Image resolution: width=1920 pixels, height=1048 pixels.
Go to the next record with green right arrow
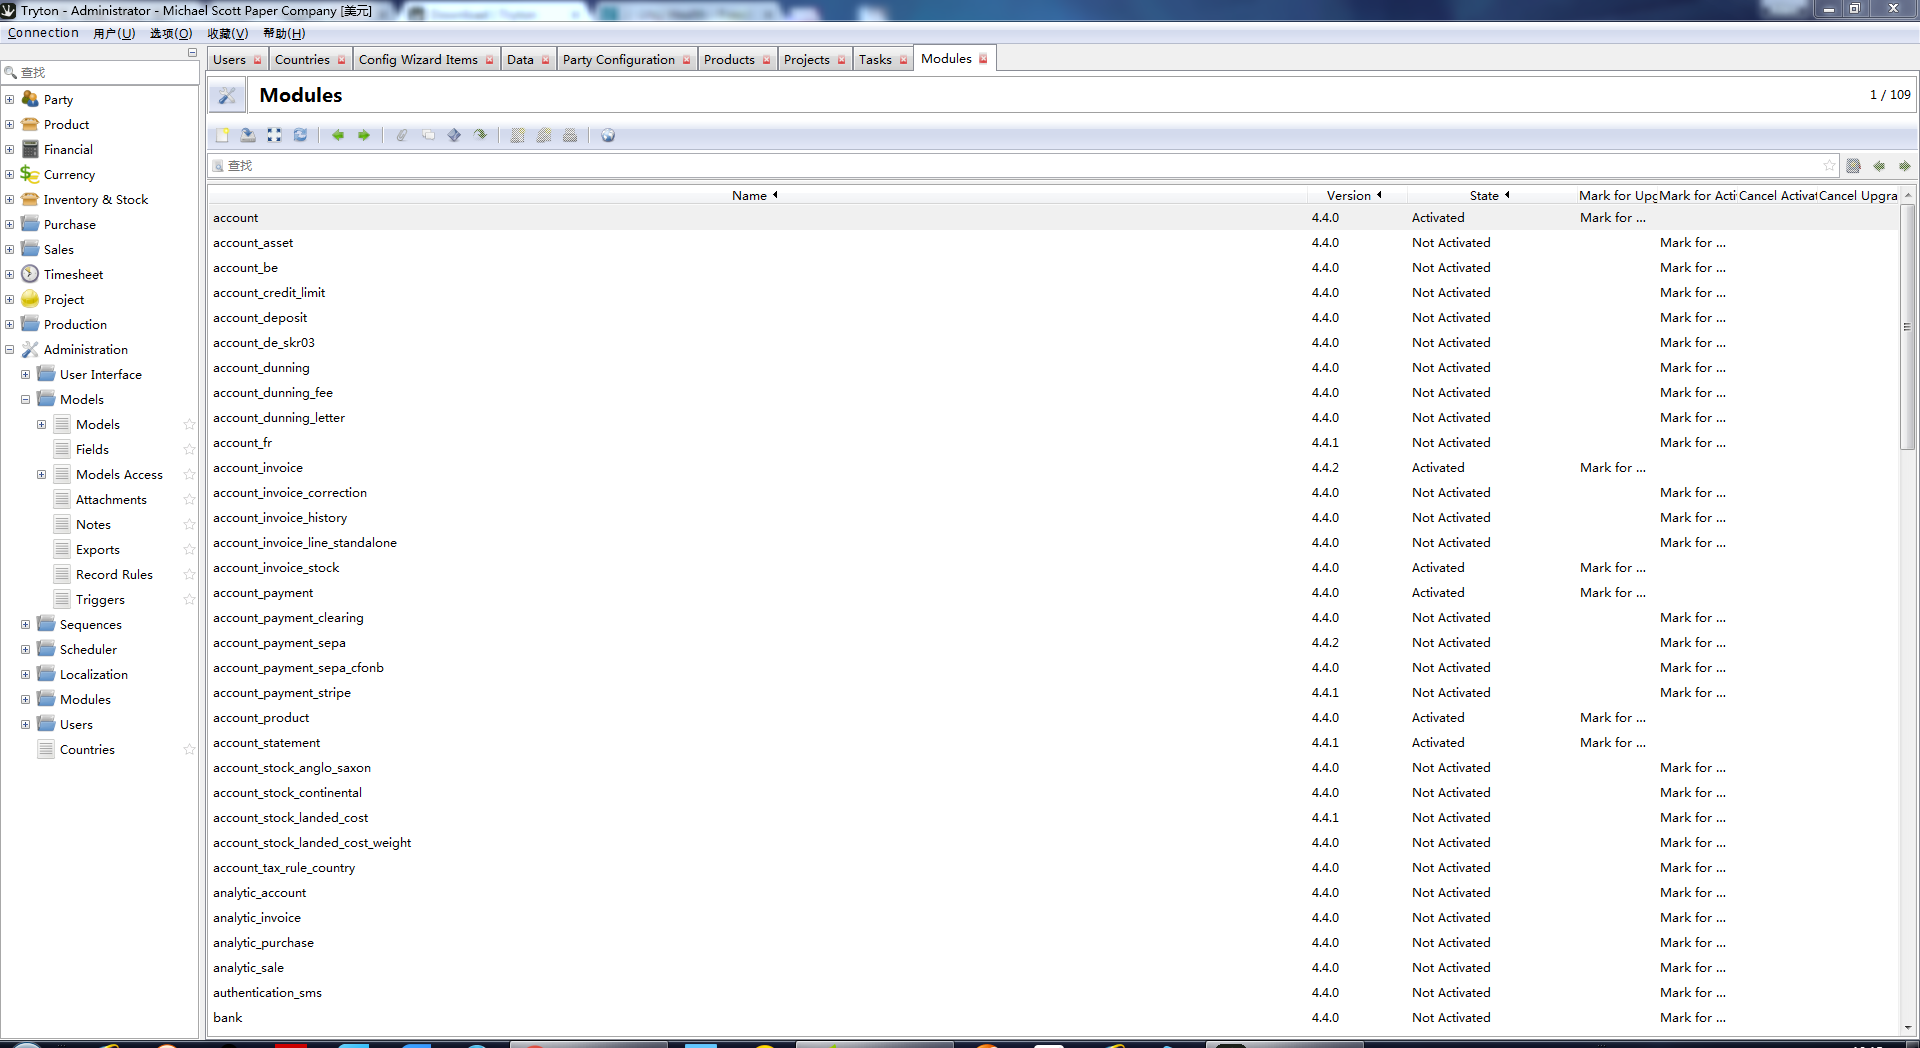click(364, 135)
